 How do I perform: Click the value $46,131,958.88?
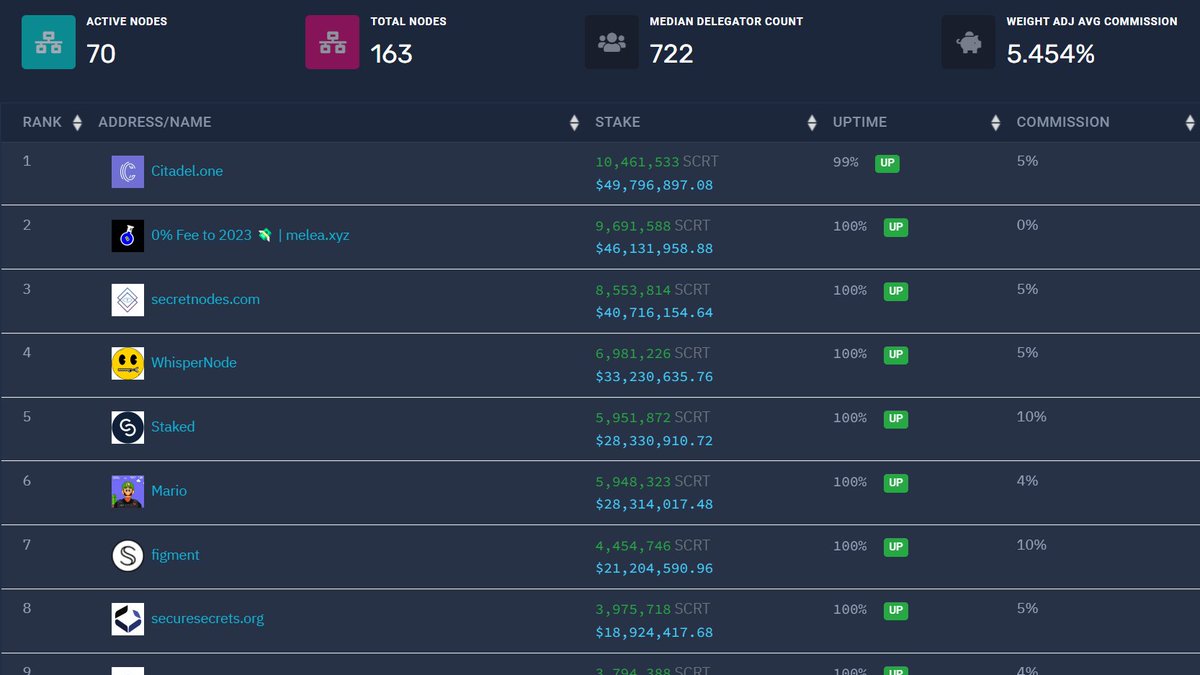654,249
